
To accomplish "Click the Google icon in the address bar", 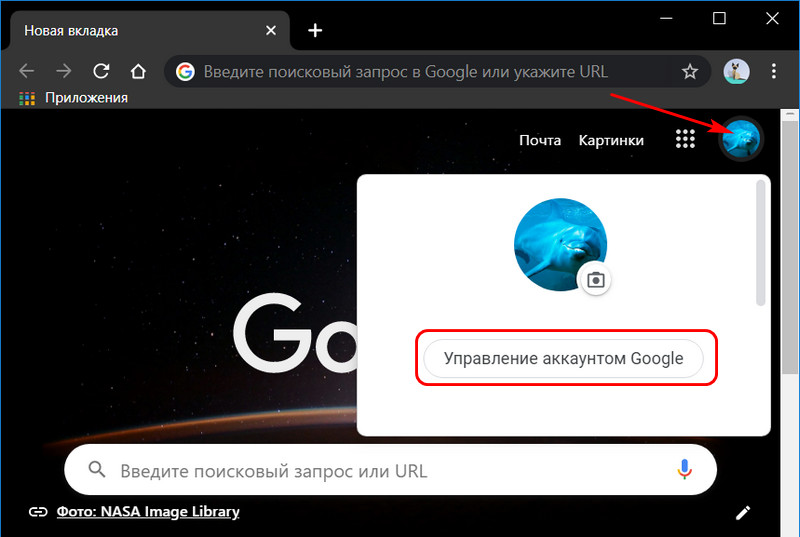I will coord(185,71).
